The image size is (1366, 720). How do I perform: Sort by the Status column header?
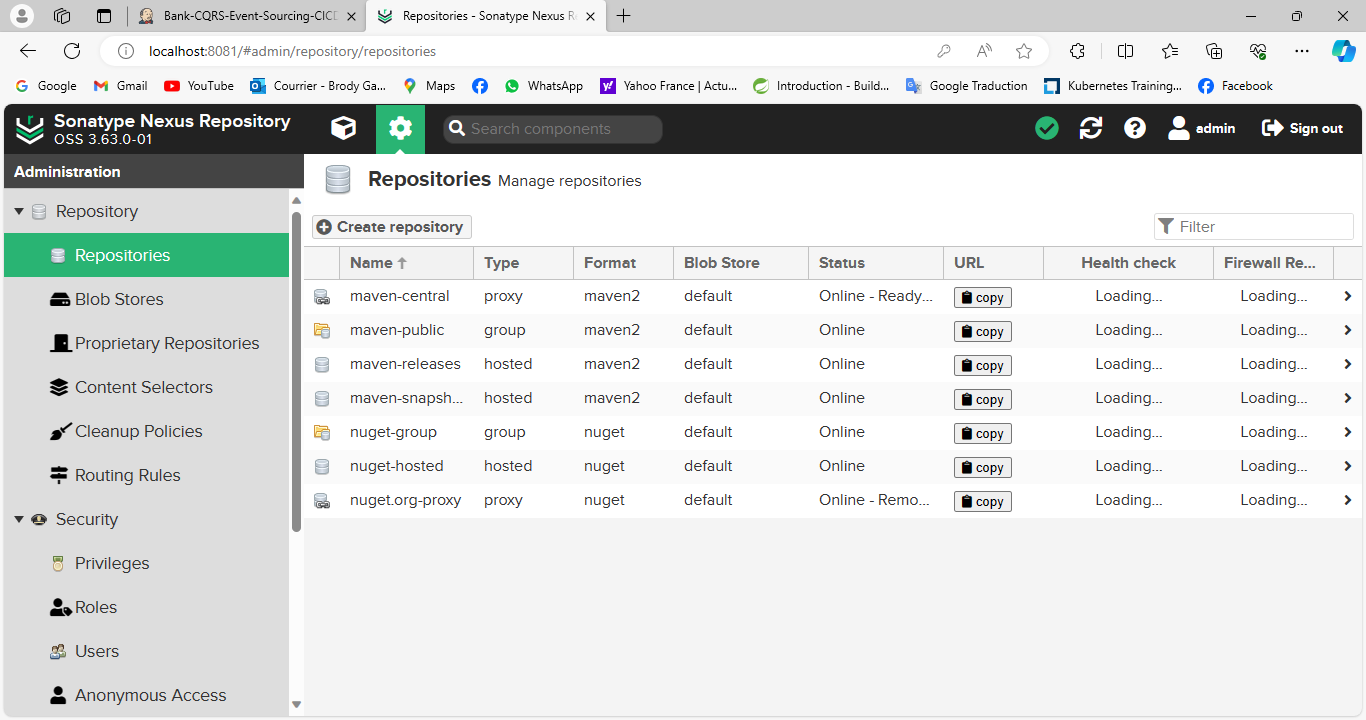tap(875, 263)
